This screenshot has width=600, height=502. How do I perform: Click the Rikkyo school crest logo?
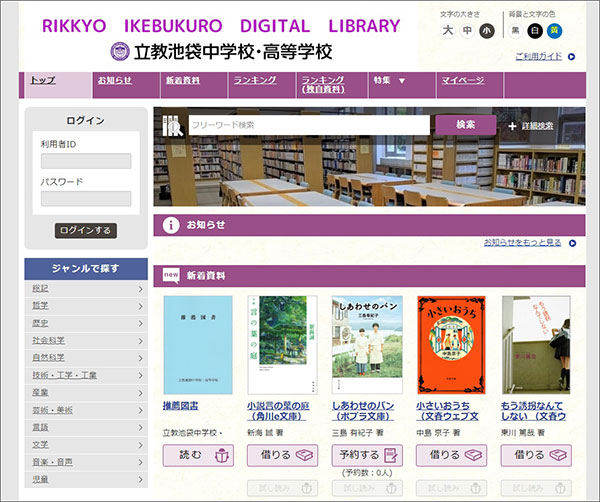click(120, 51)
